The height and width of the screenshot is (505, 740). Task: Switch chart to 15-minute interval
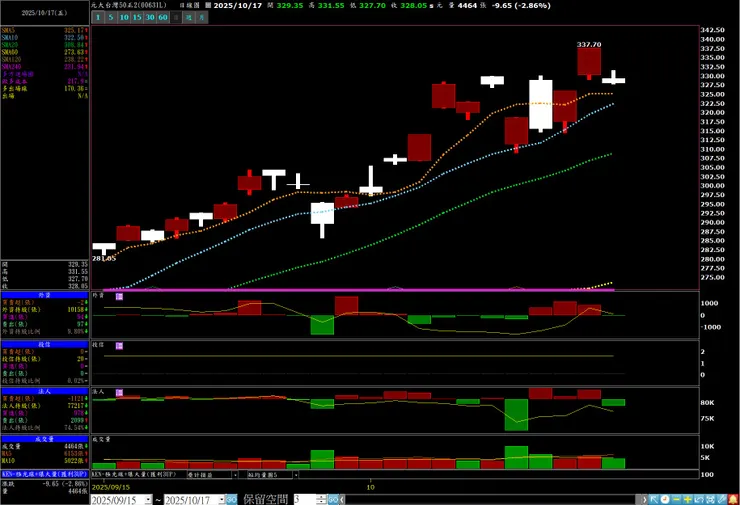click(137, 17)
